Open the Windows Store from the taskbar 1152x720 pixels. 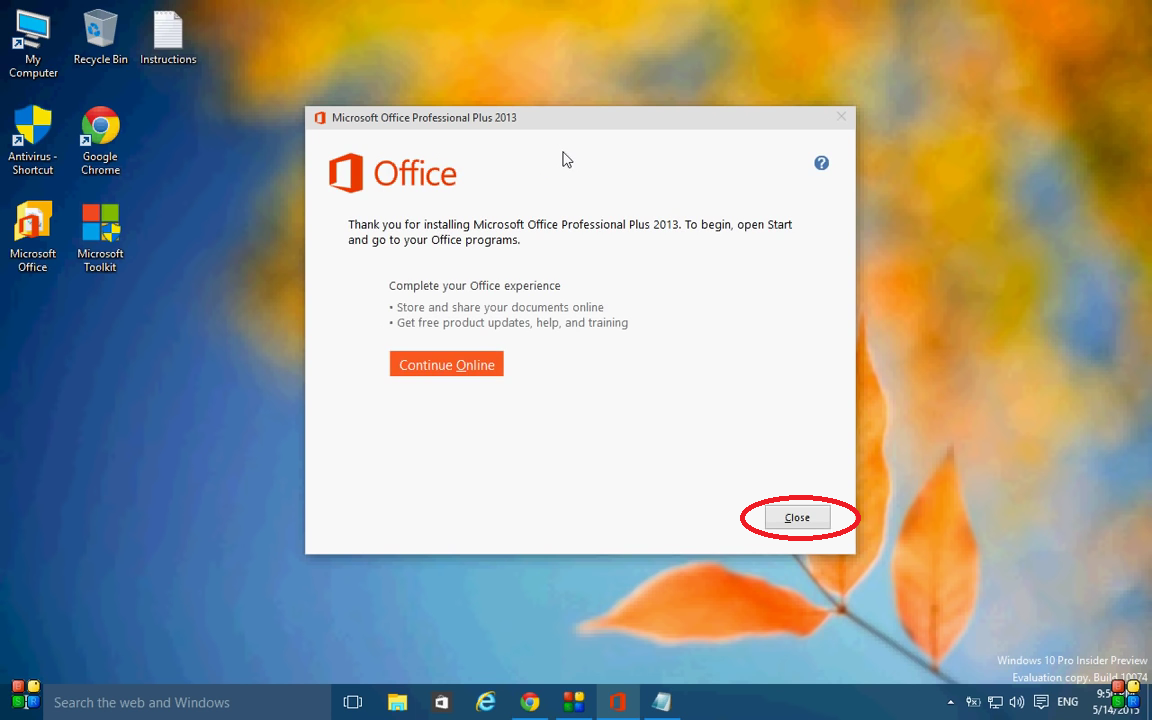441,702
